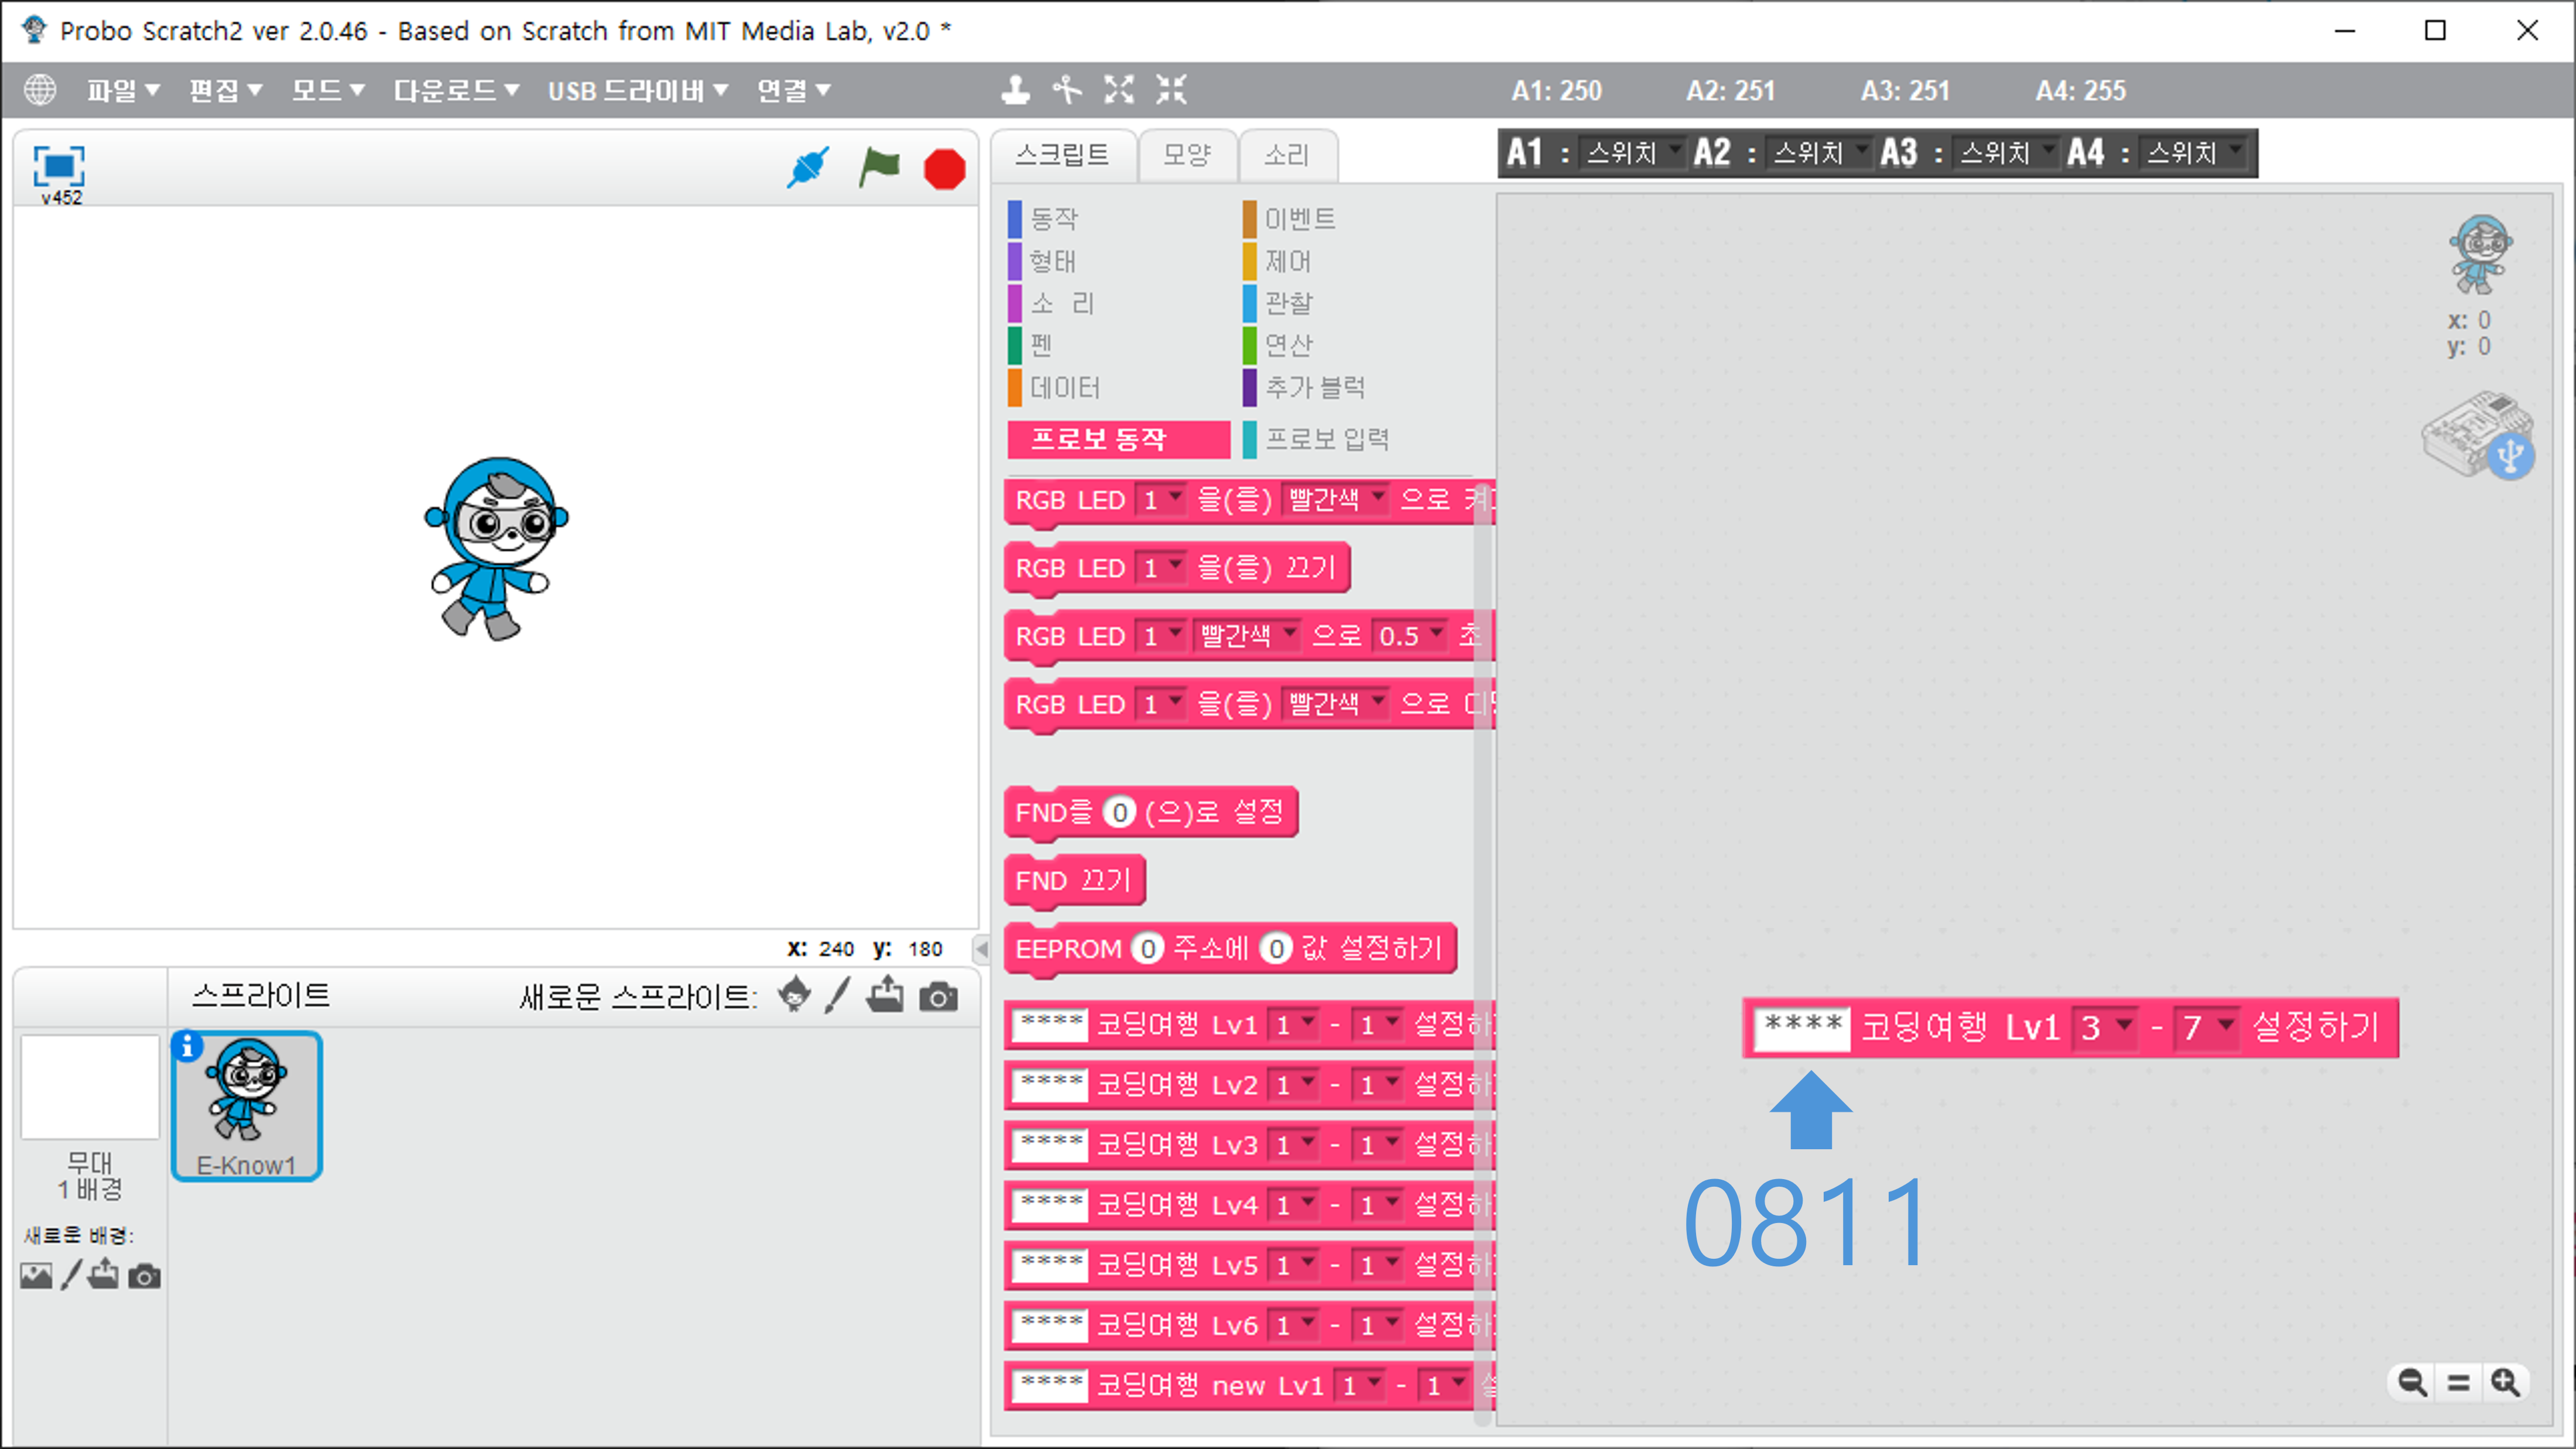Expand the 빨간색 color dropdown in first block

[x=1377, y=497]
